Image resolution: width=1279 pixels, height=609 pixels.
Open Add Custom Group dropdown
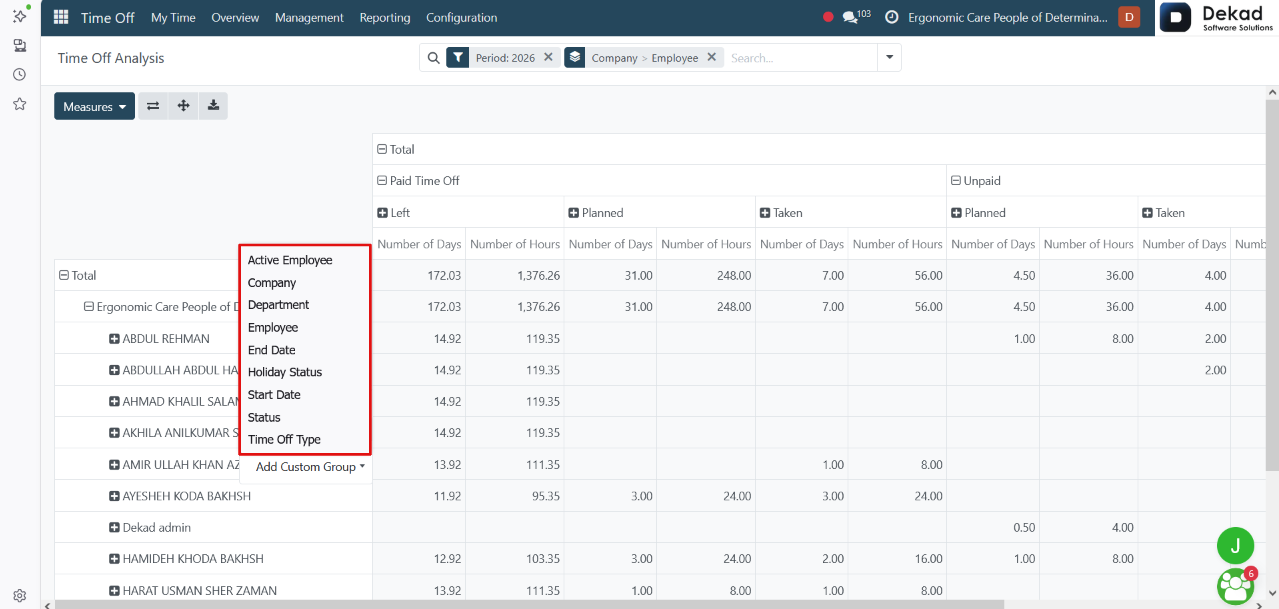tap(310, 467)
